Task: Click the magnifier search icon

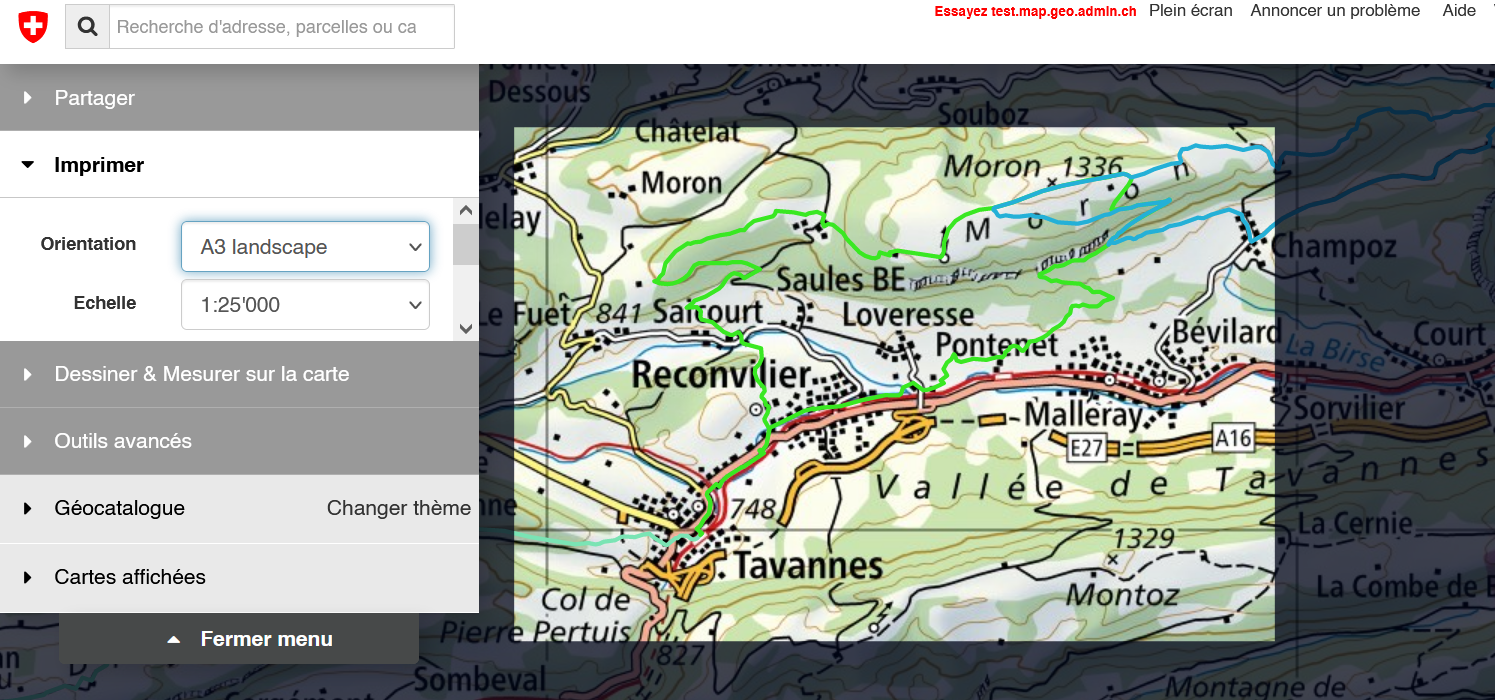Action: coord(87,27)
